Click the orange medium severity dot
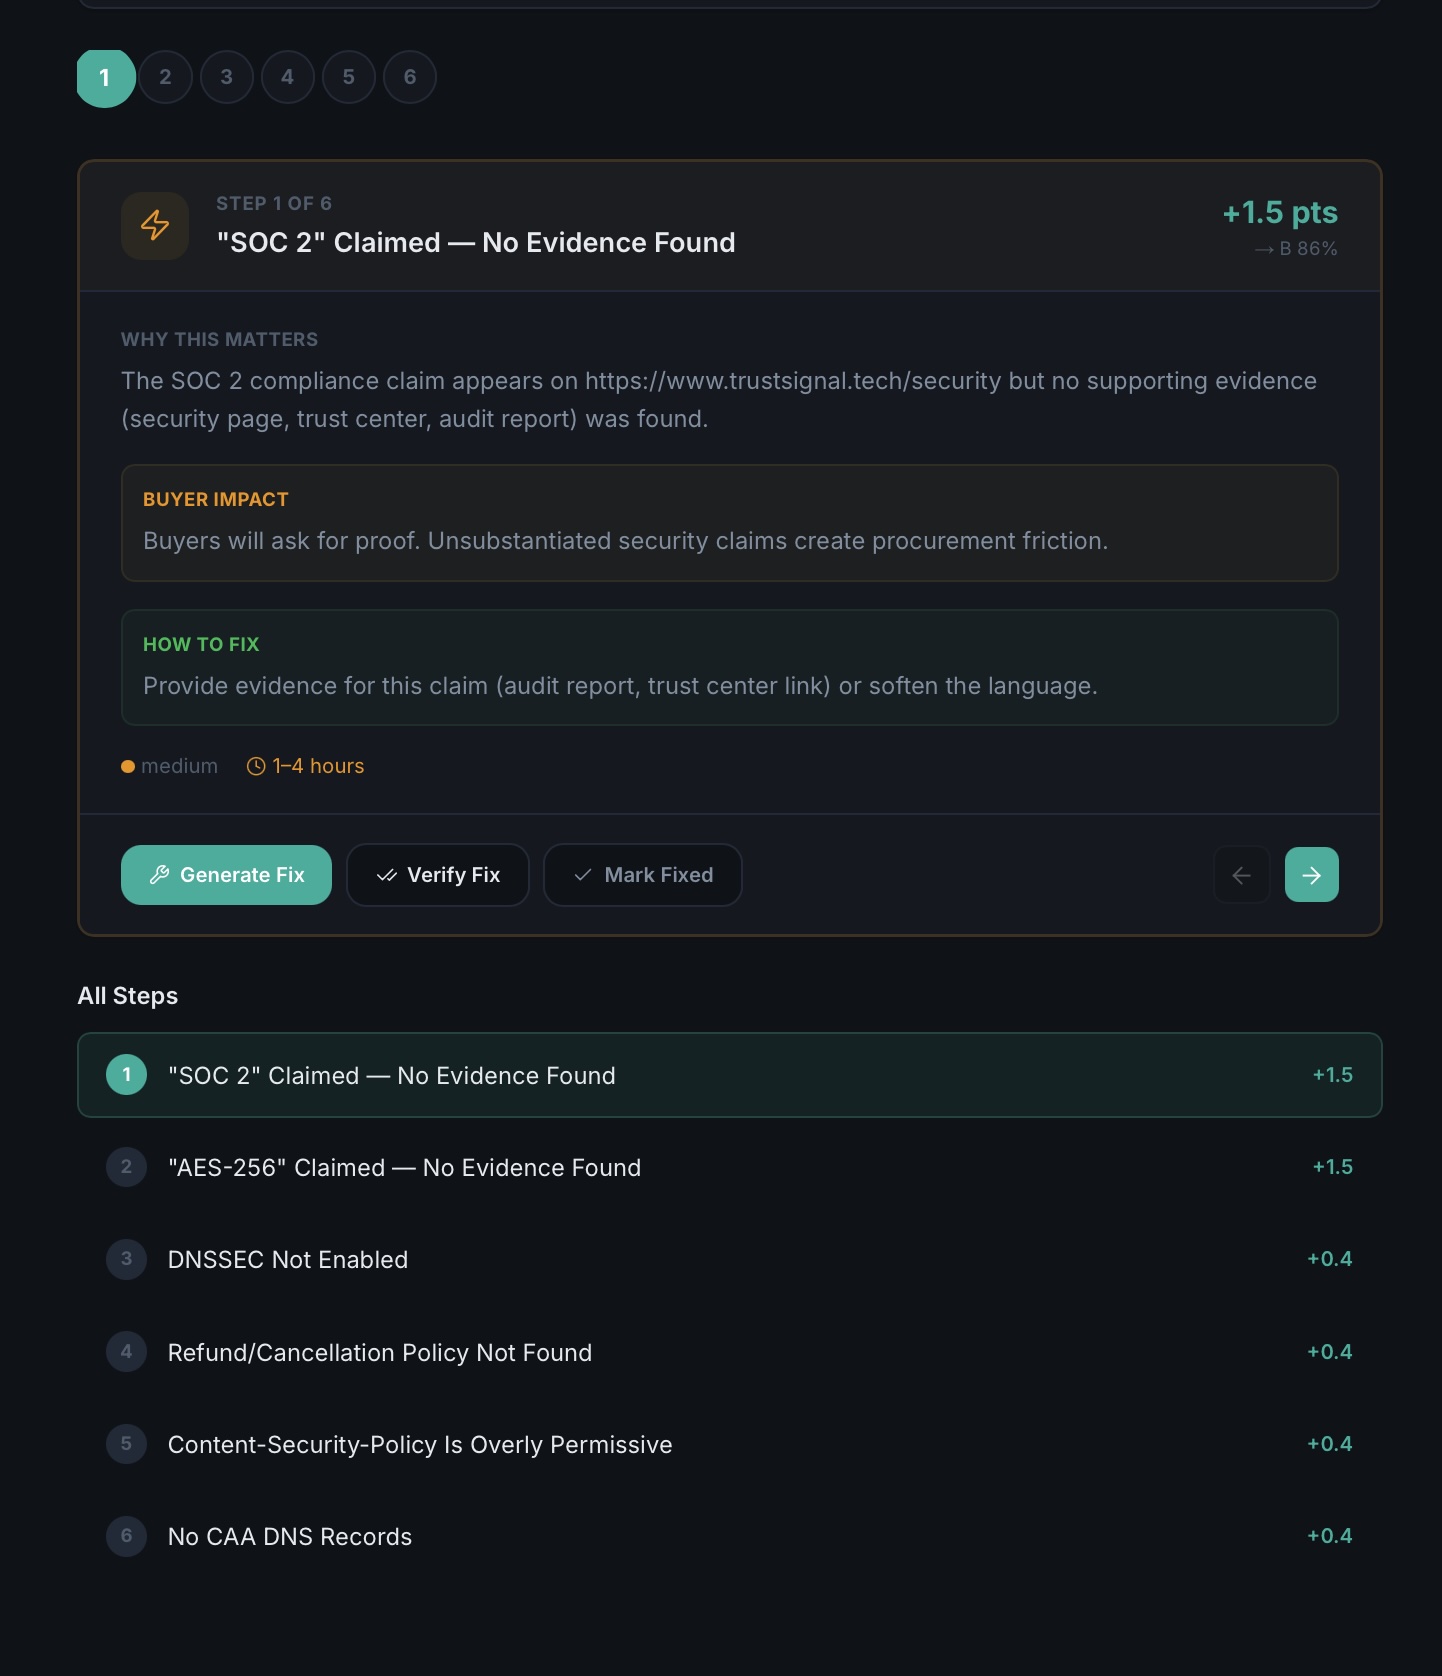1442x1676 pixels. [x=127, y=766]
